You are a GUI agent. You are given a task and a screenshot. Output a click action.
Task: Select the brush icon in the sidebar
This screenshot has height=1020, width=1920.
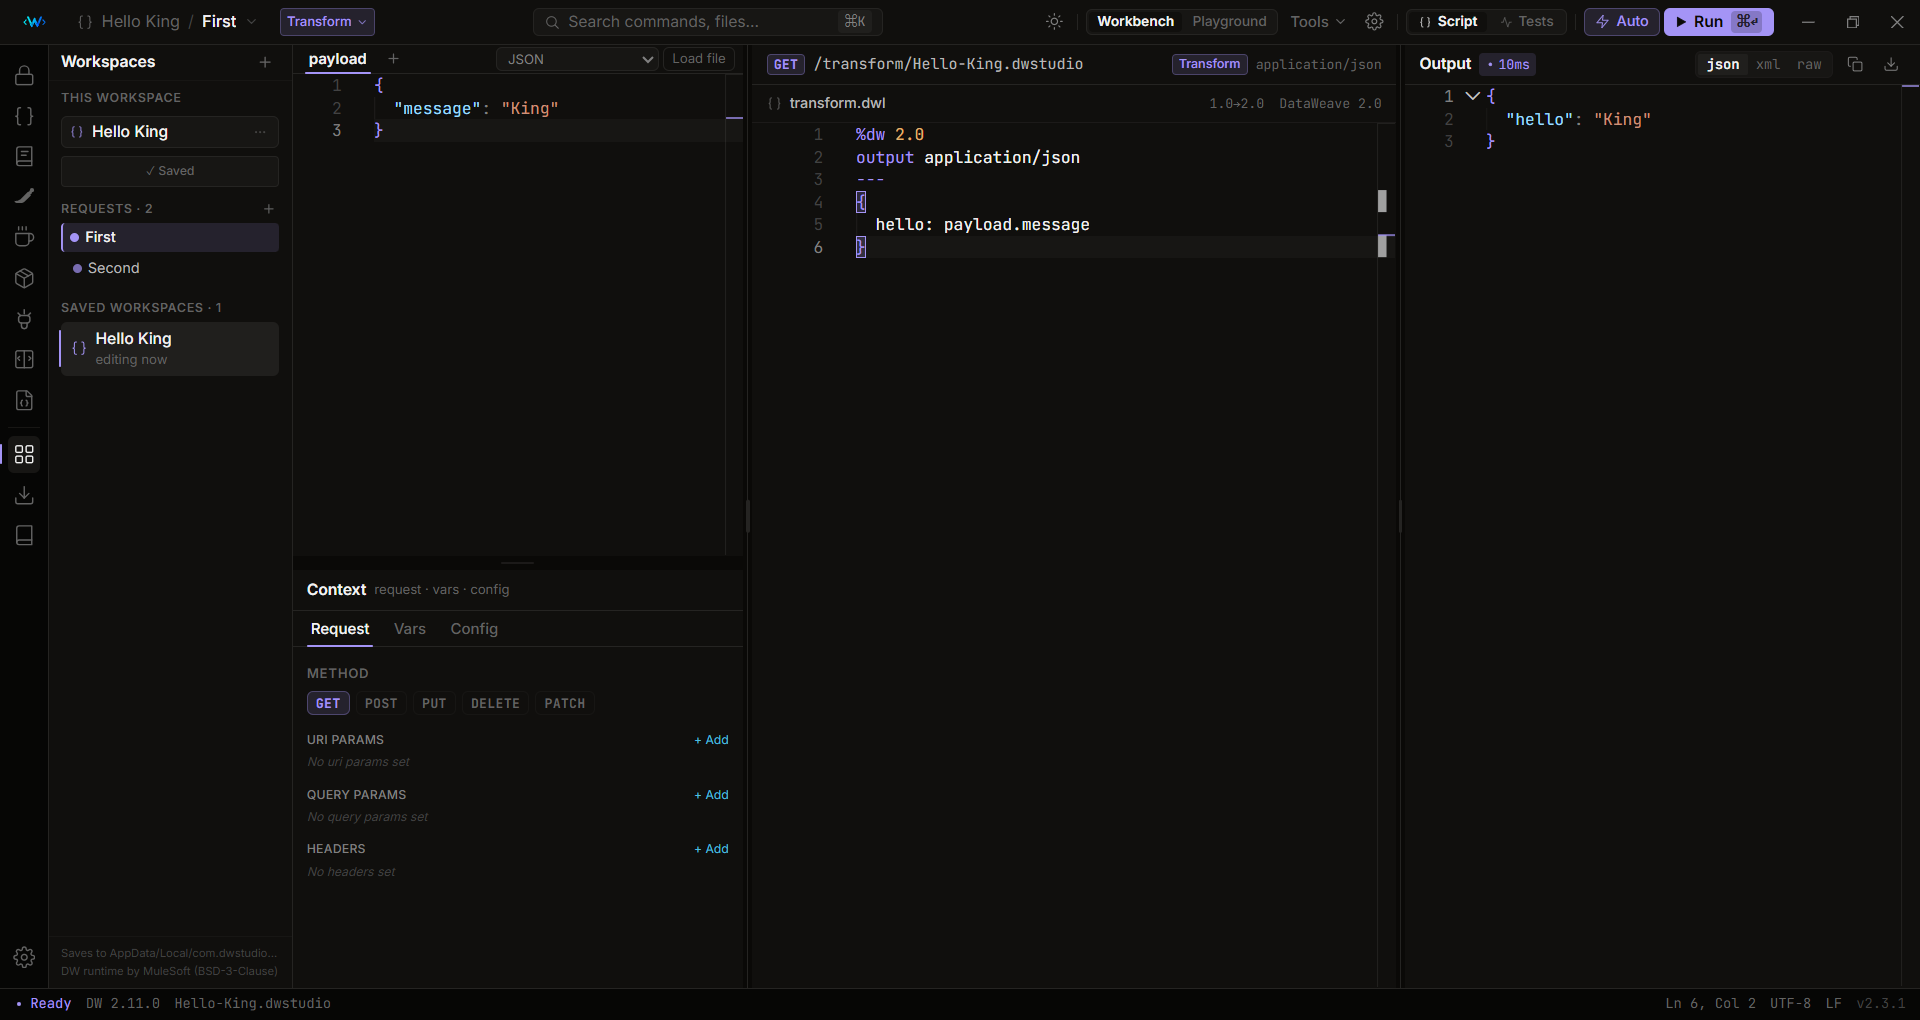[24, 196]
